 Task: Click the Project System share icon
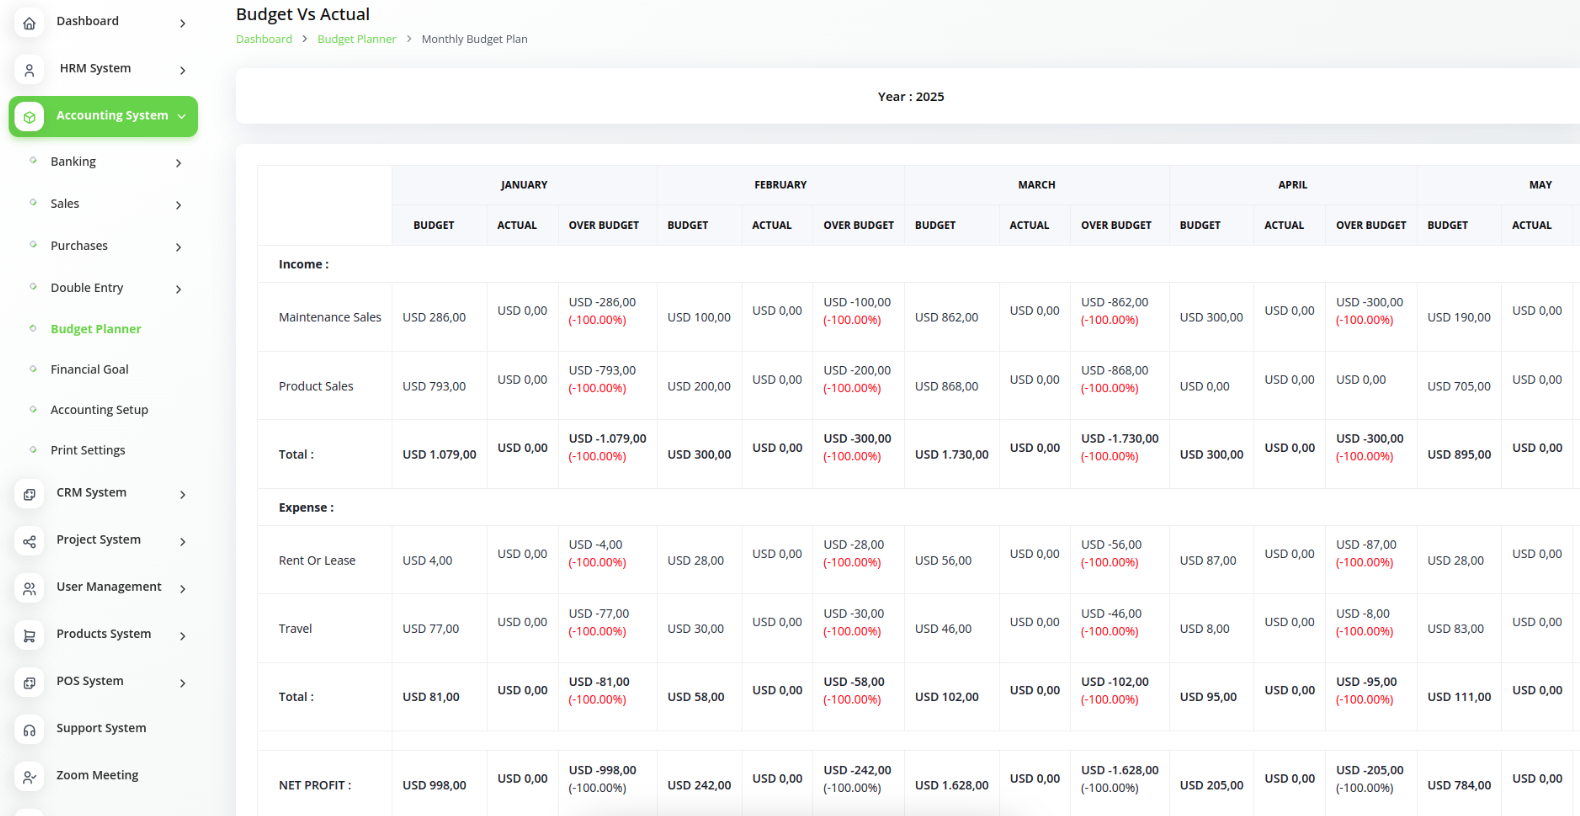click(29, 541)
